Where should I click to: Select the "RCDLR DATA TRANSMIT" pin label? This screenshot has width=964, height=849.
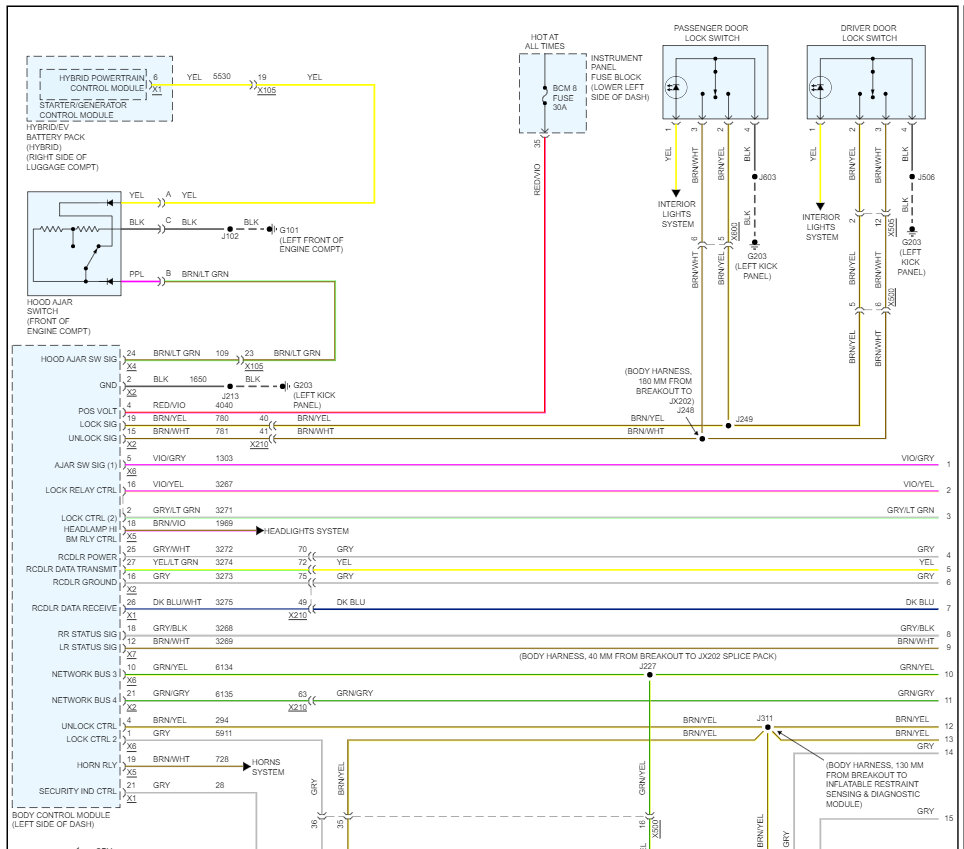(71, 569)
